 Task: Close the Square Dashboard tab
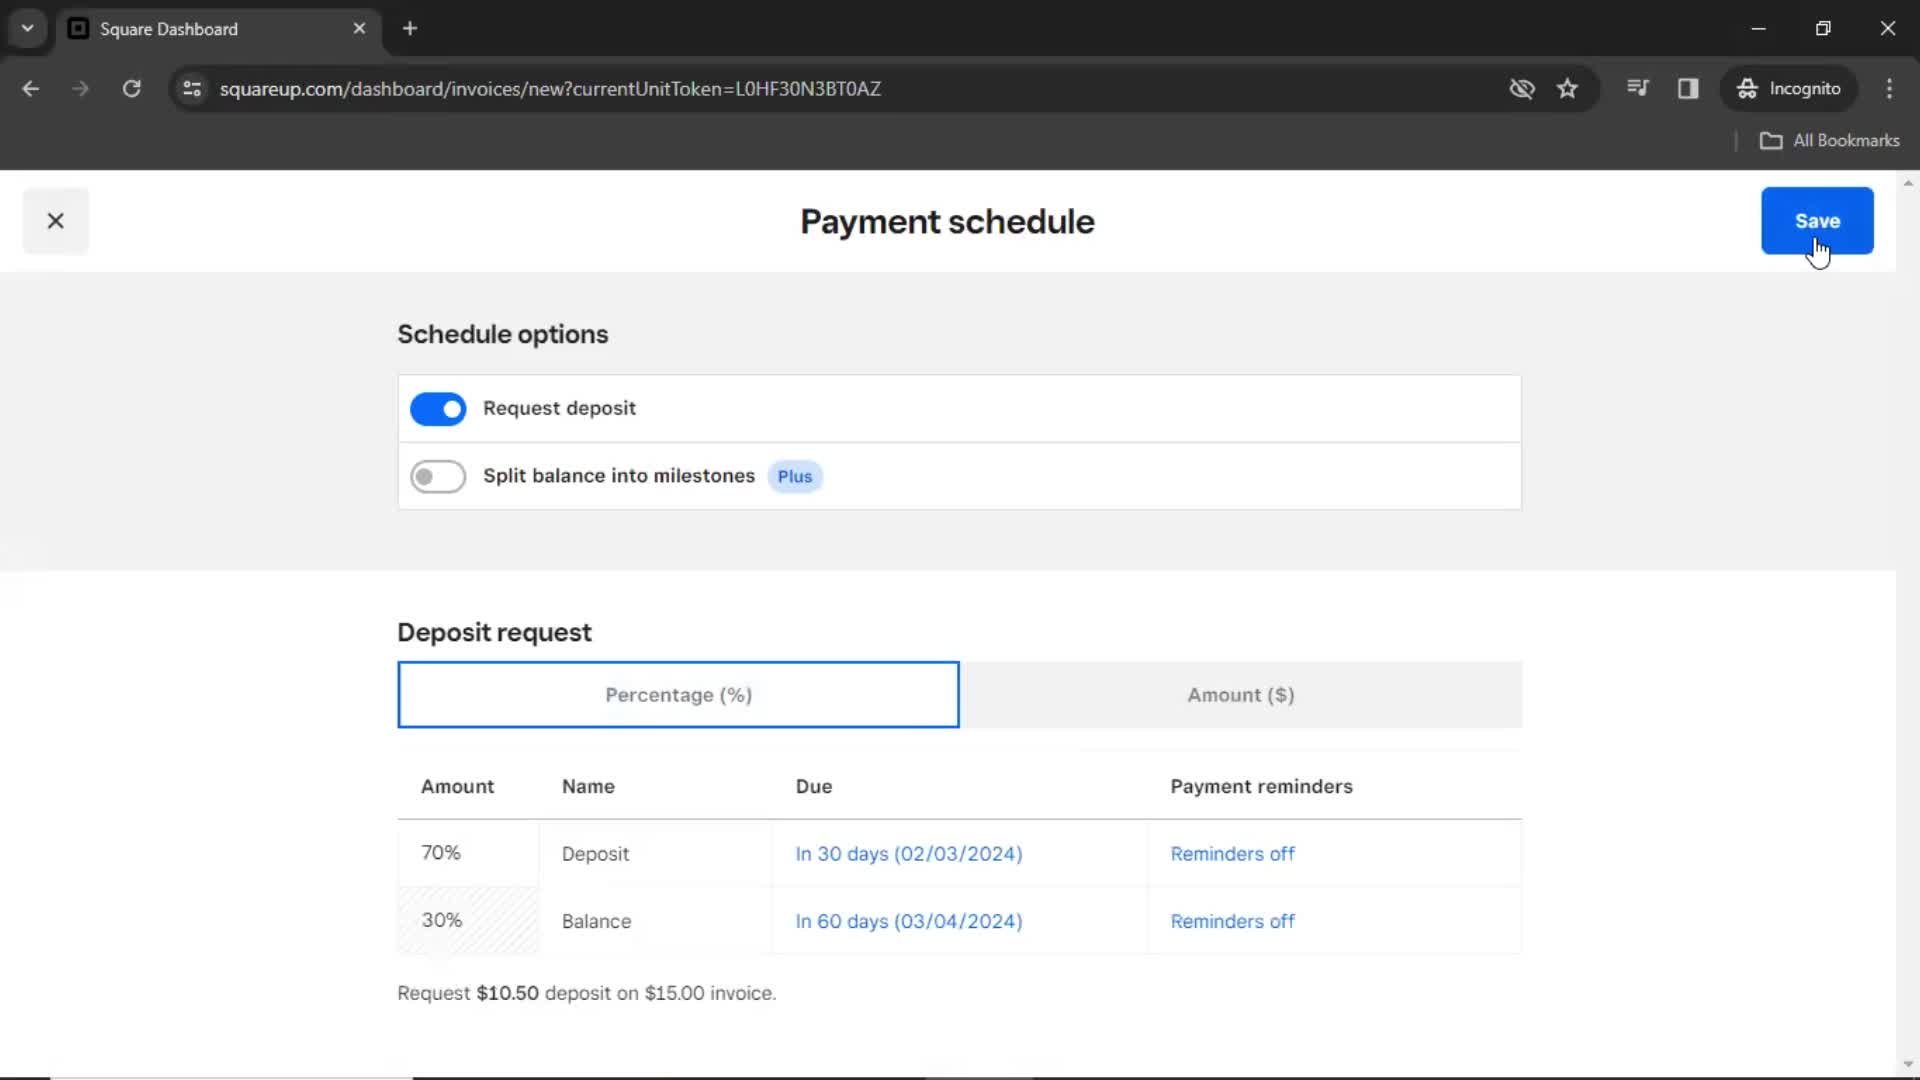click(359, 29)
